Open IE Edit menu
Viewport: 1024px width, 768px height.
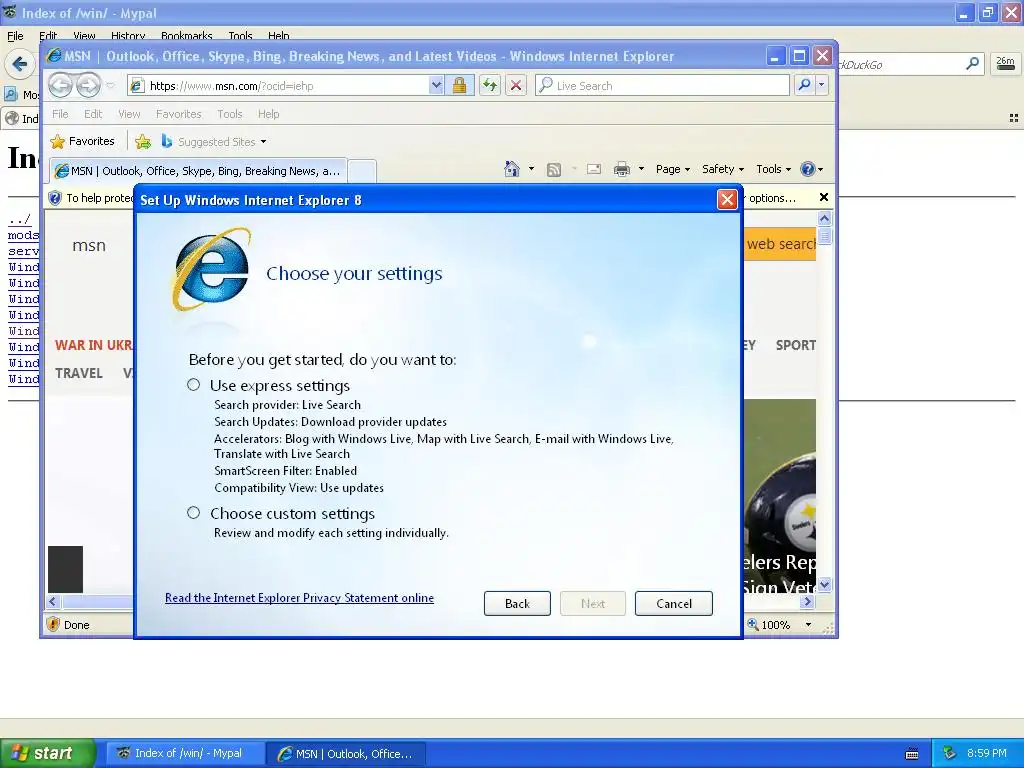click(x=93, y=114)
